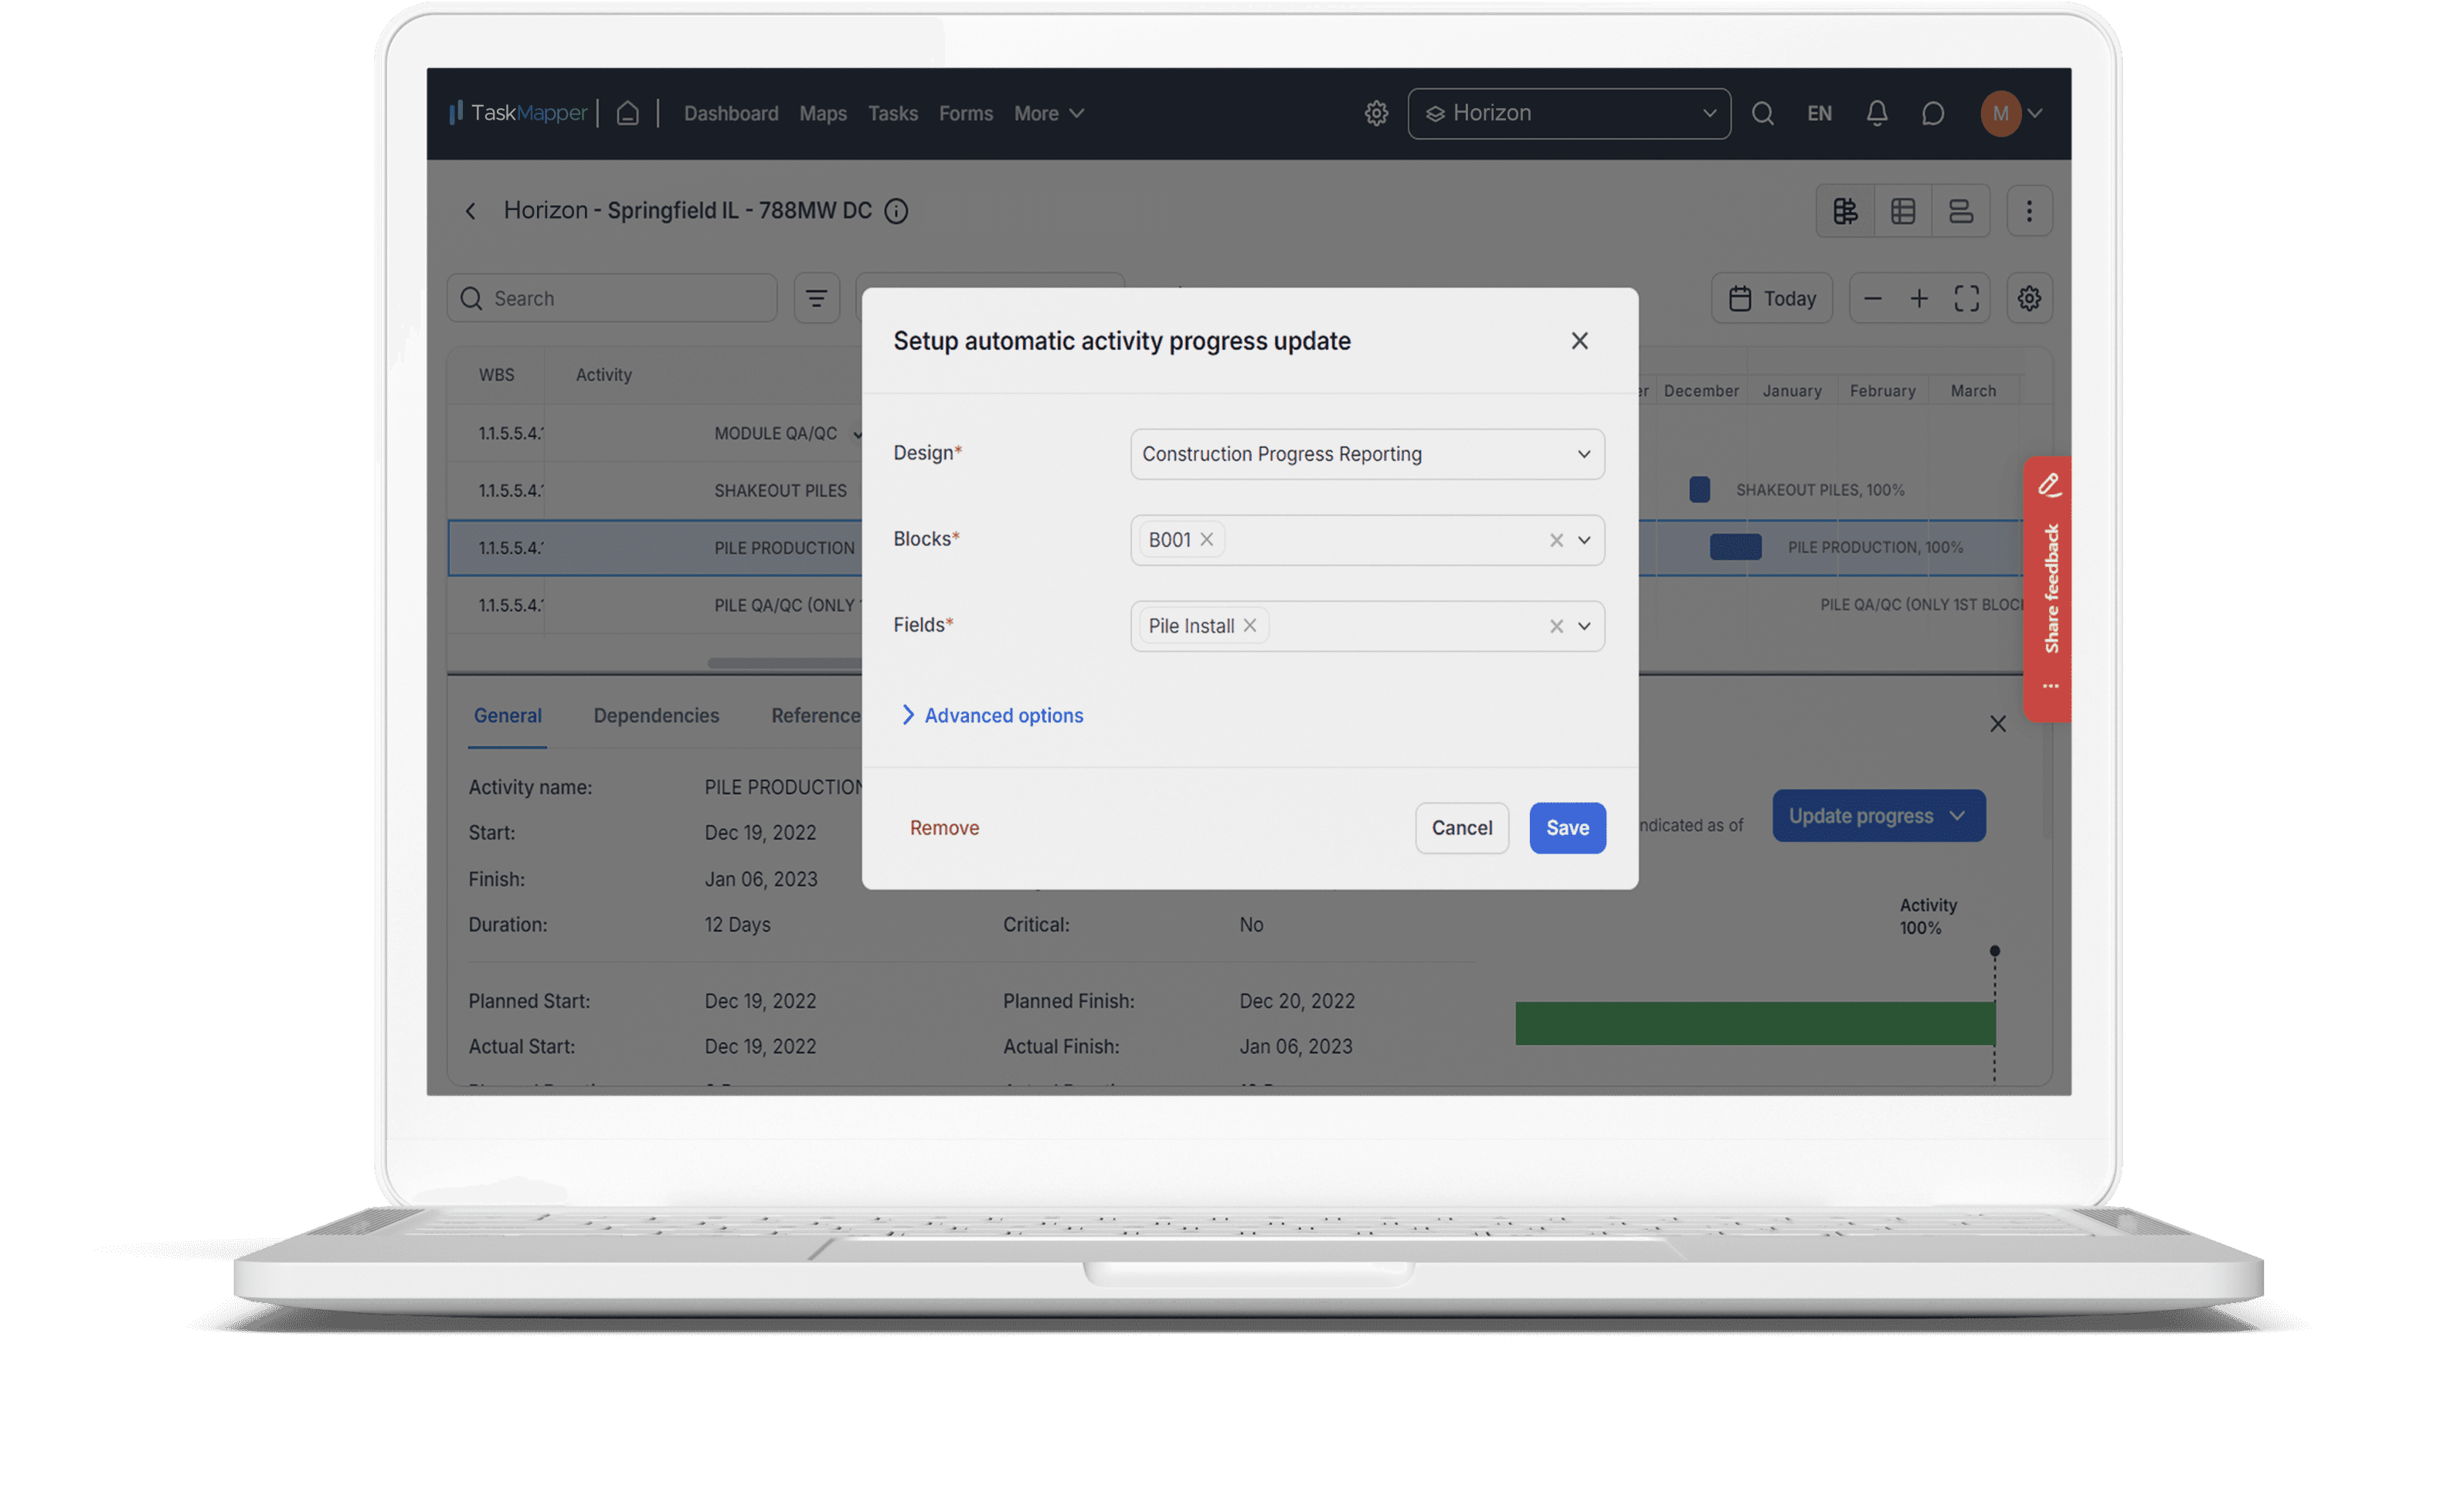Open Update progress dropdown button
2464x1500 pixels.
tap(1878, 816)
